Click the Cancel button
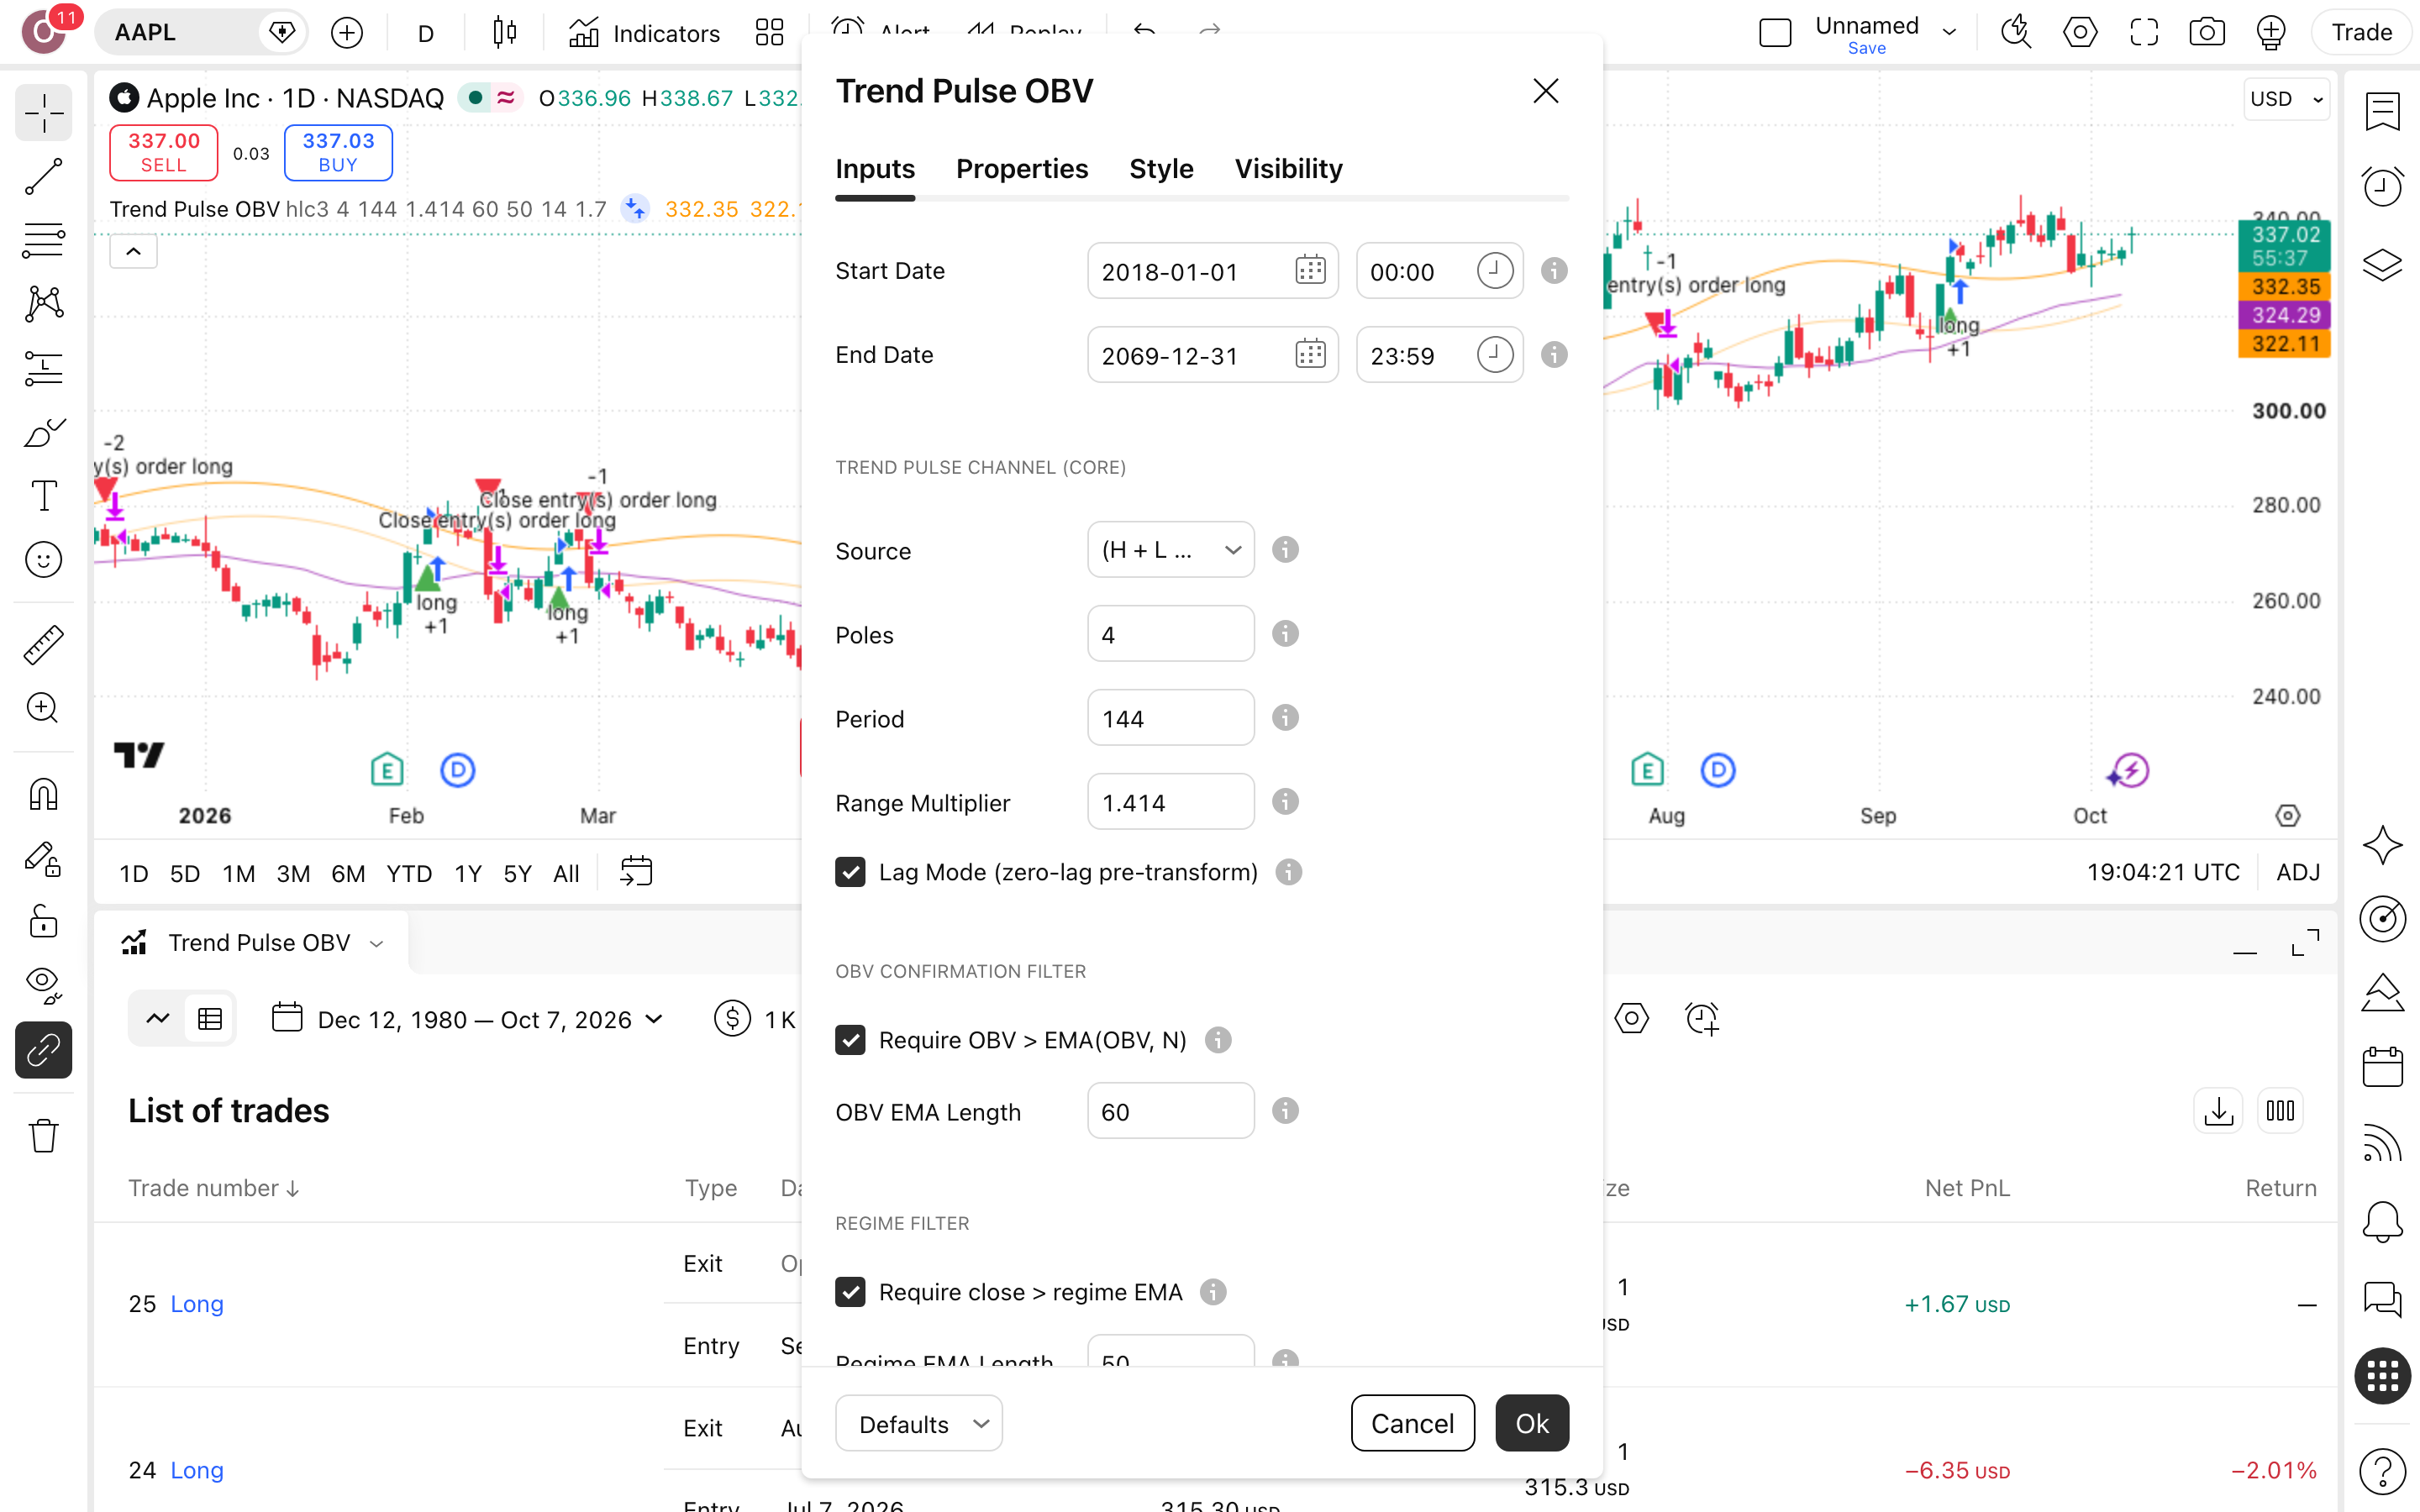The height and width of the screenshot is (1512, 2420). (1412, 1423)
